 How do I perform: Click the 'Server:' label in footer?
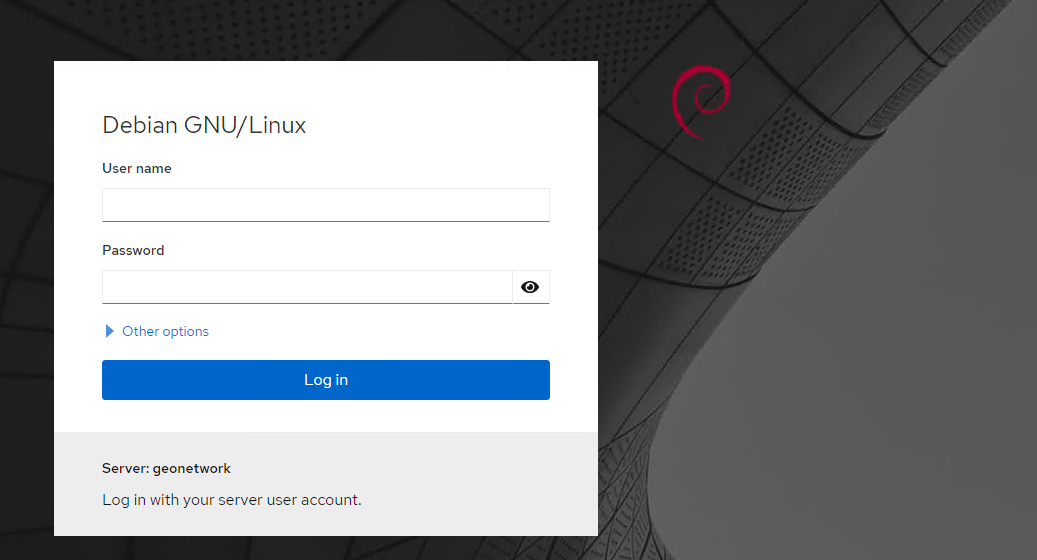tap(125, 468)
